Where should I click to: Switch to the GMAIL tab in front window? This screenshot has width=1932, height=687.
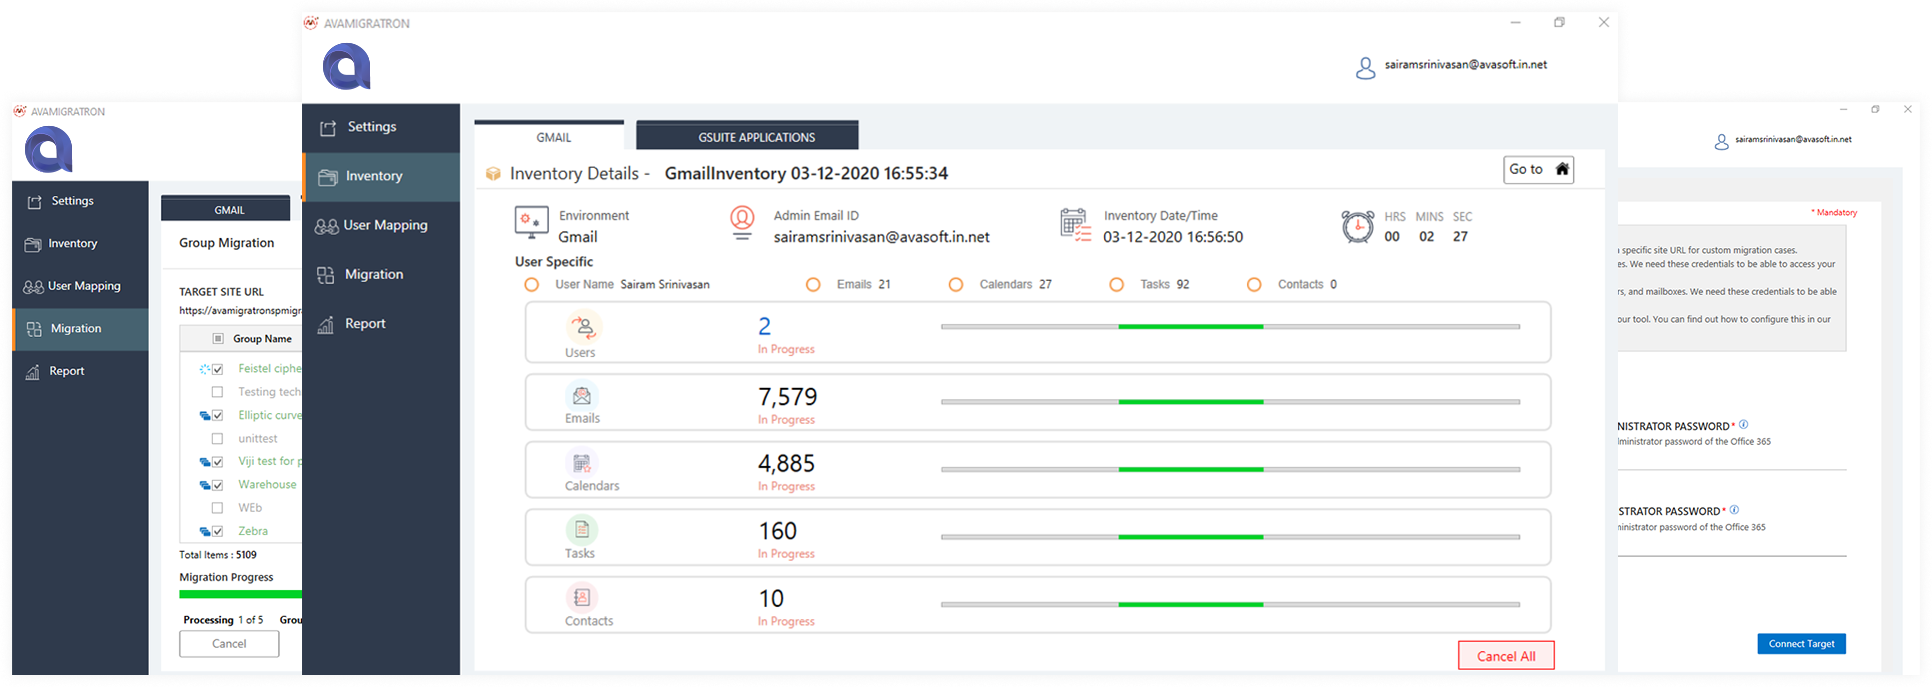point(549,136)
